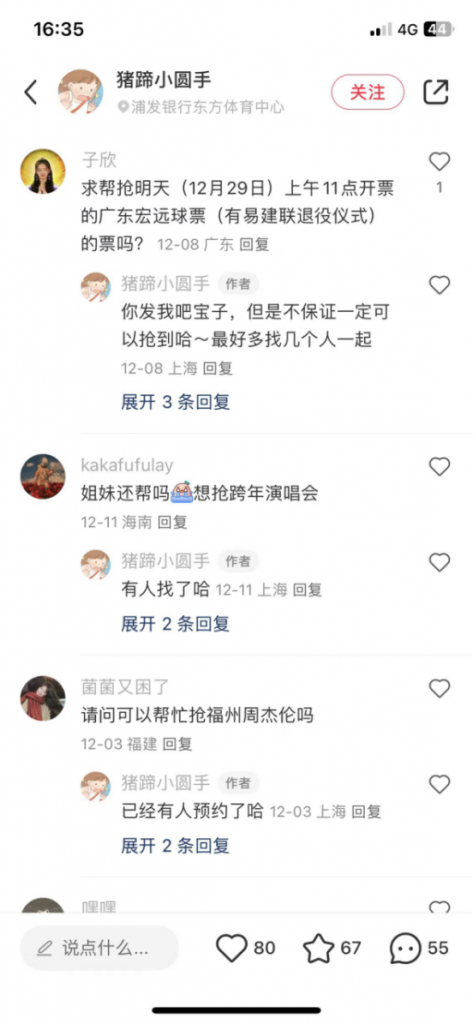Expand 2 replies under 菌菌又困了's comment
473x1024 pixels.
coord(175,846)
